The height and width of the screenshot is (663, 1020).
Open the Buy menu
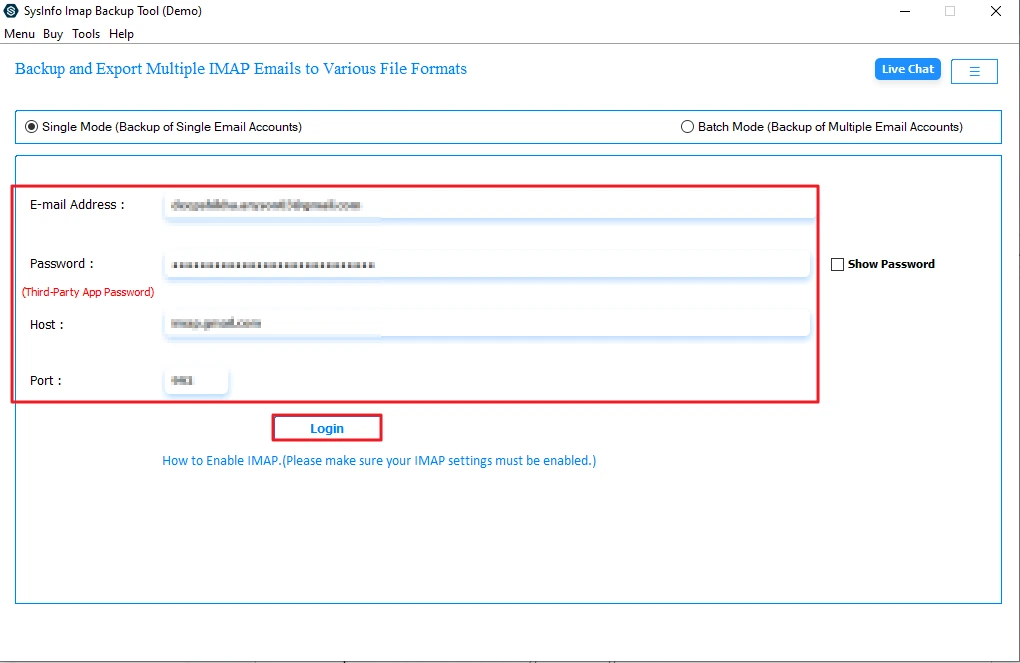click(x=52, y=33)
